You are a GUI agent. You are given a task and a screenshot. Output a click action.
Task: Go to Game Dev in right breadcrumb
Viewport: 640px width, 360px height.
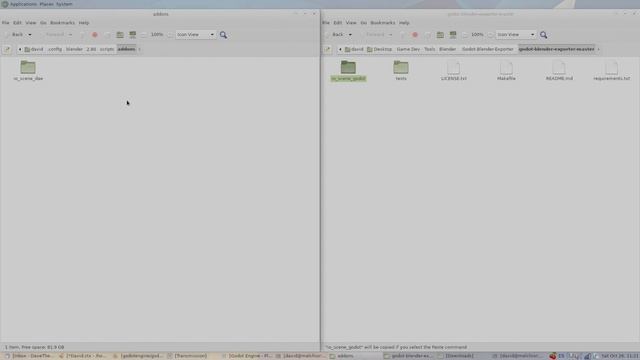pyautogui.click(x=408, y=49)
